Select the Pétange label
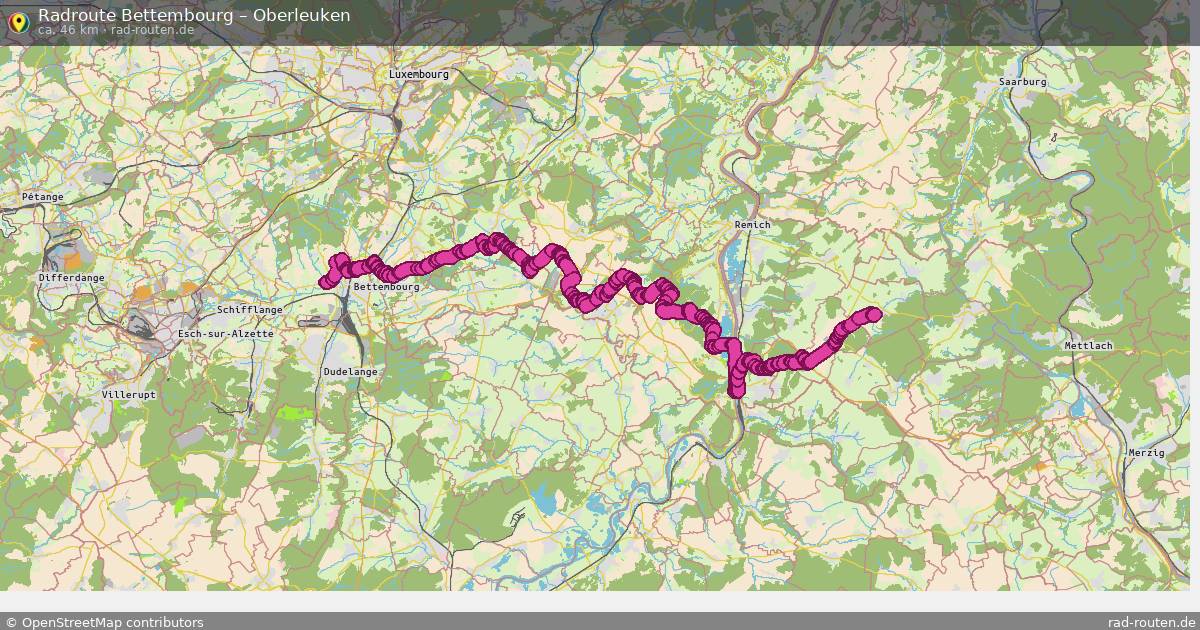Viewport: 1200px width, 630px height. (x=43, y=197)
